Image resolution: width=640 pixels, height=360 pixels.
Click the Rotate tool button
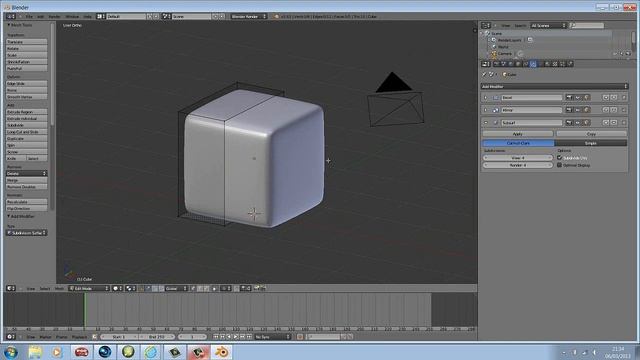point(27,48)
